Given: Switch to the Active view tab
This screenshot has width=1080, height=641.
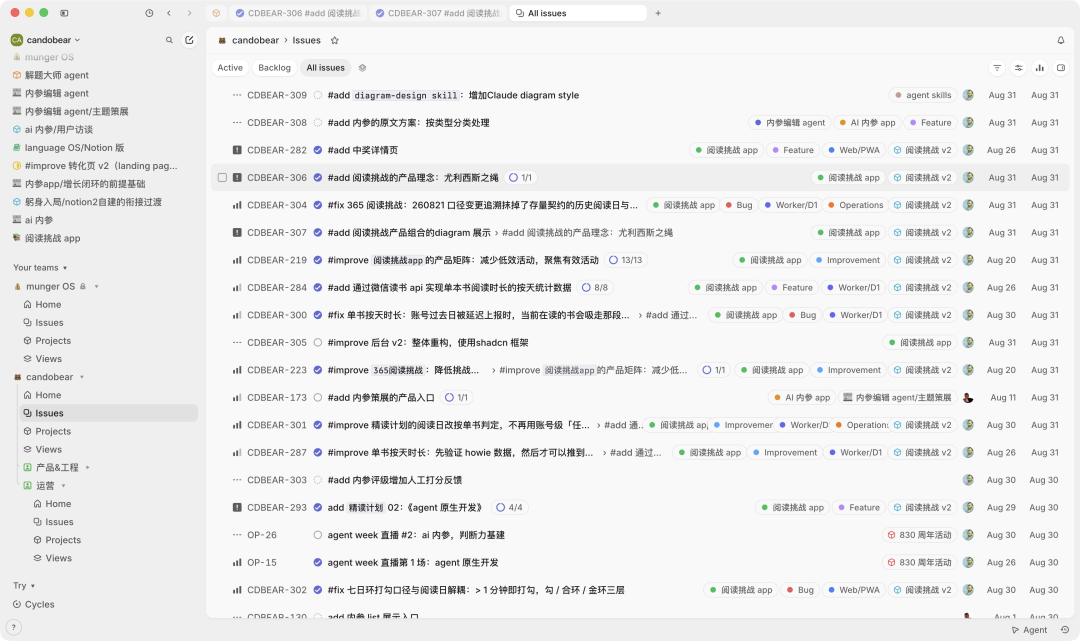Looking at the screenshot, I should [230, 67].
